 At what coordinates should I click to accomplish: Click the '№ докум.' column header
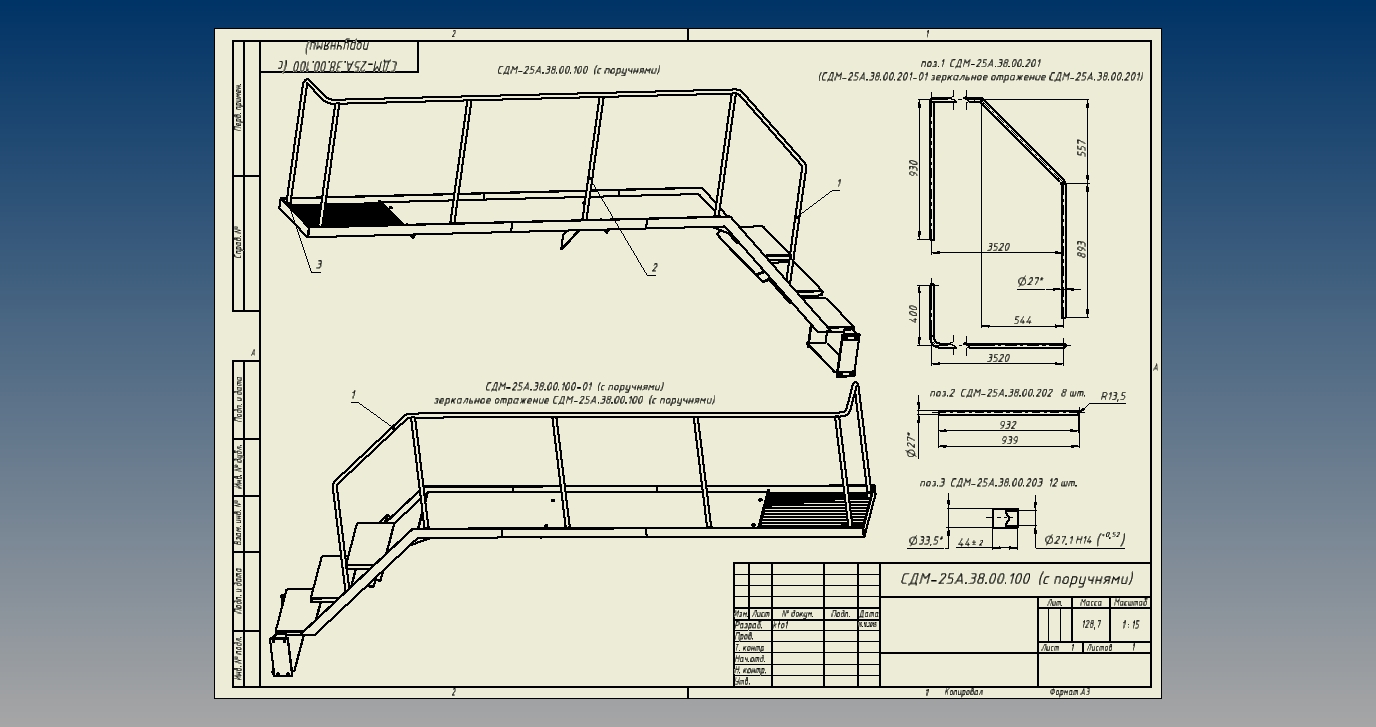coord(797,614)
